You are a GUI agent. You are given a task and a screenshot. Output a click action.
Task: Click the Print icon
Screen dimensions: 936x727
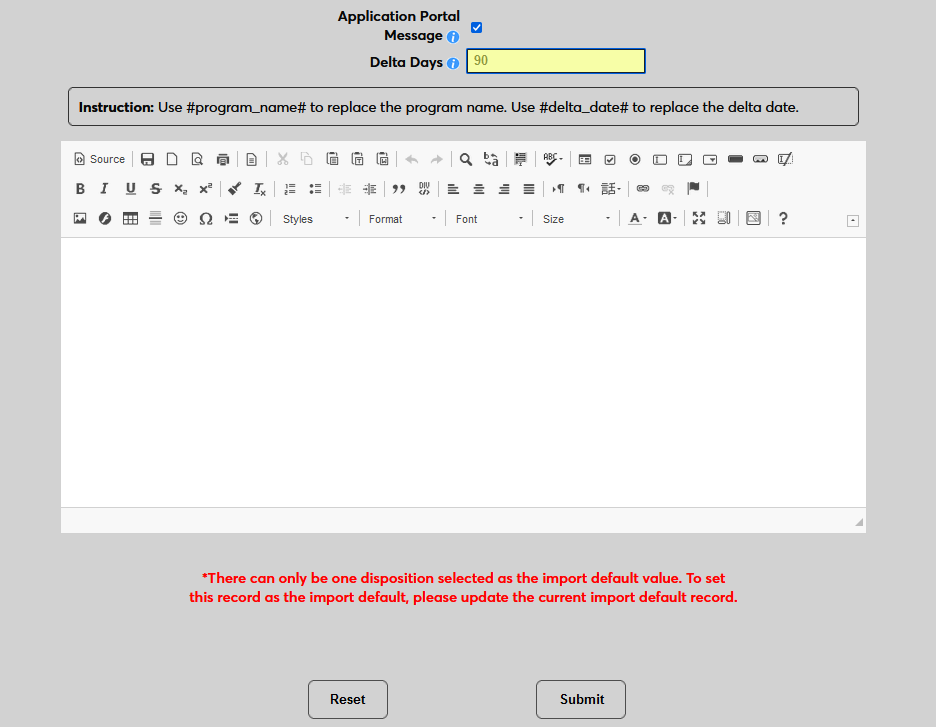point(223,159)
